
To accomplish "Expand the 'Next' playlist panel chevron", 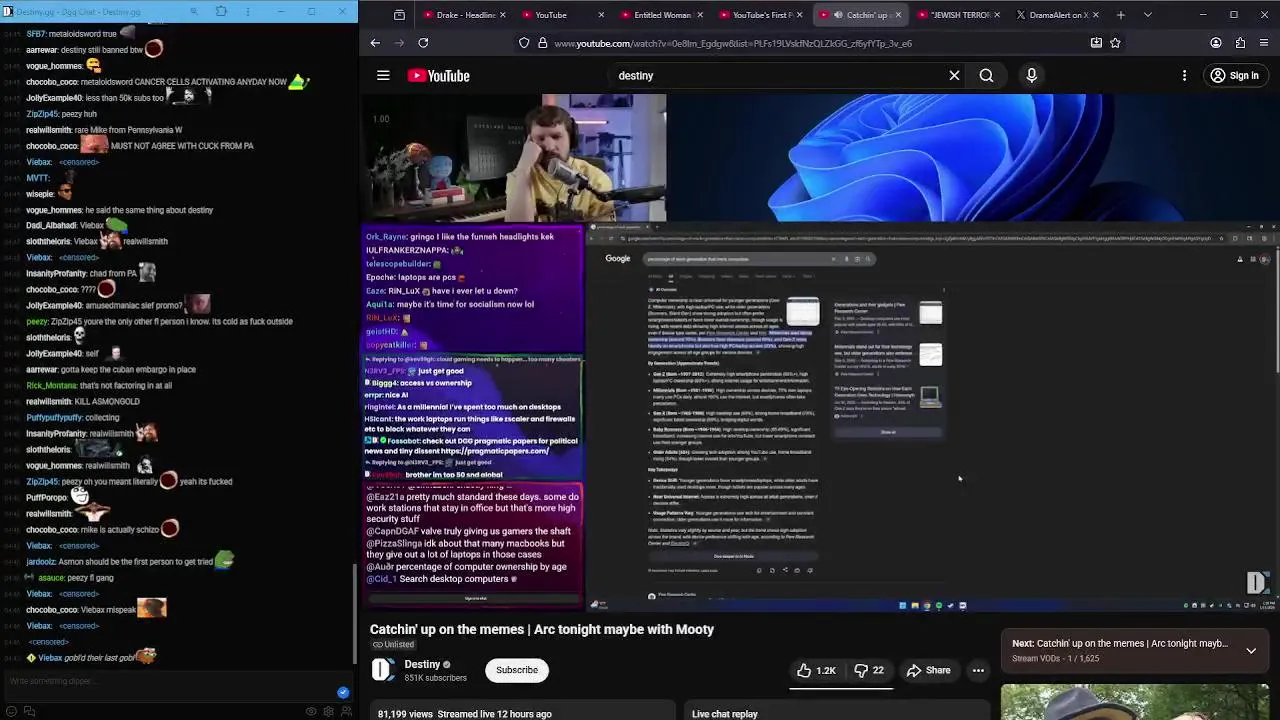I will pyautogui.click(x=1251, y=650).
